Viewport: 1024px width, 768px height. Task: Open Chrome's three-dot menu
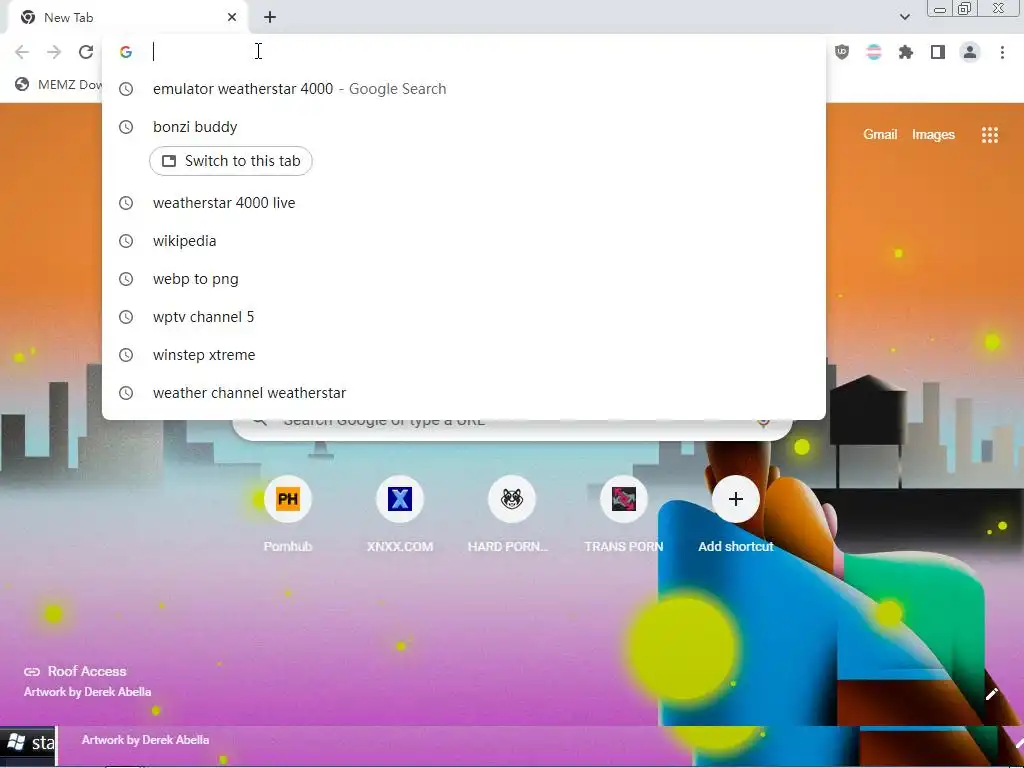click(1002, 52)
